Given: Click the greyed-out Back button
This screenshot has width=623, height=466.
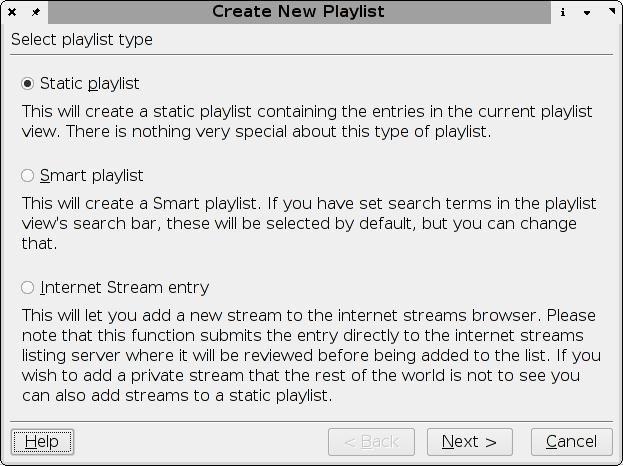Looking at the screenshot, I should (x=371, y=441).
